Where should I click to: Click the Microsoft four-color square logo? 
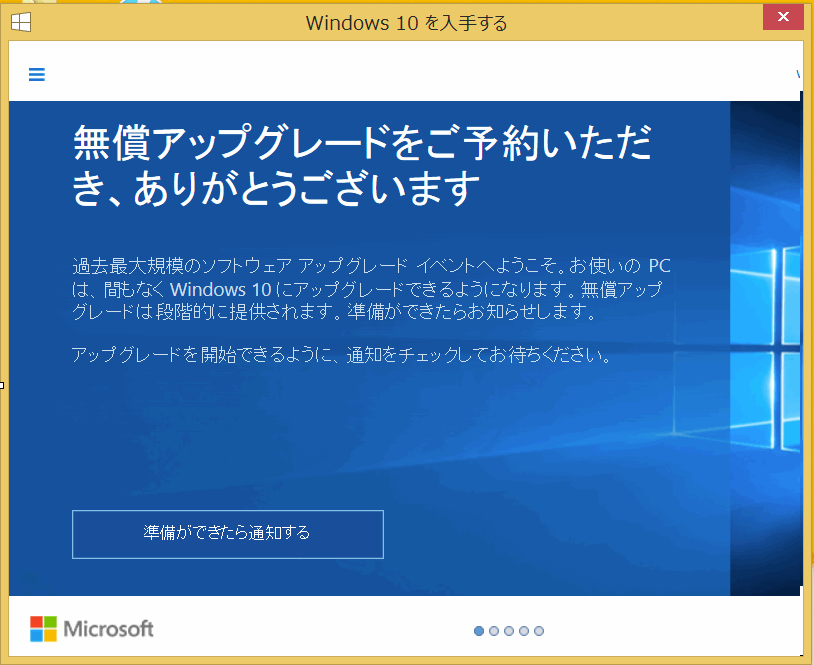pos(43,629)
